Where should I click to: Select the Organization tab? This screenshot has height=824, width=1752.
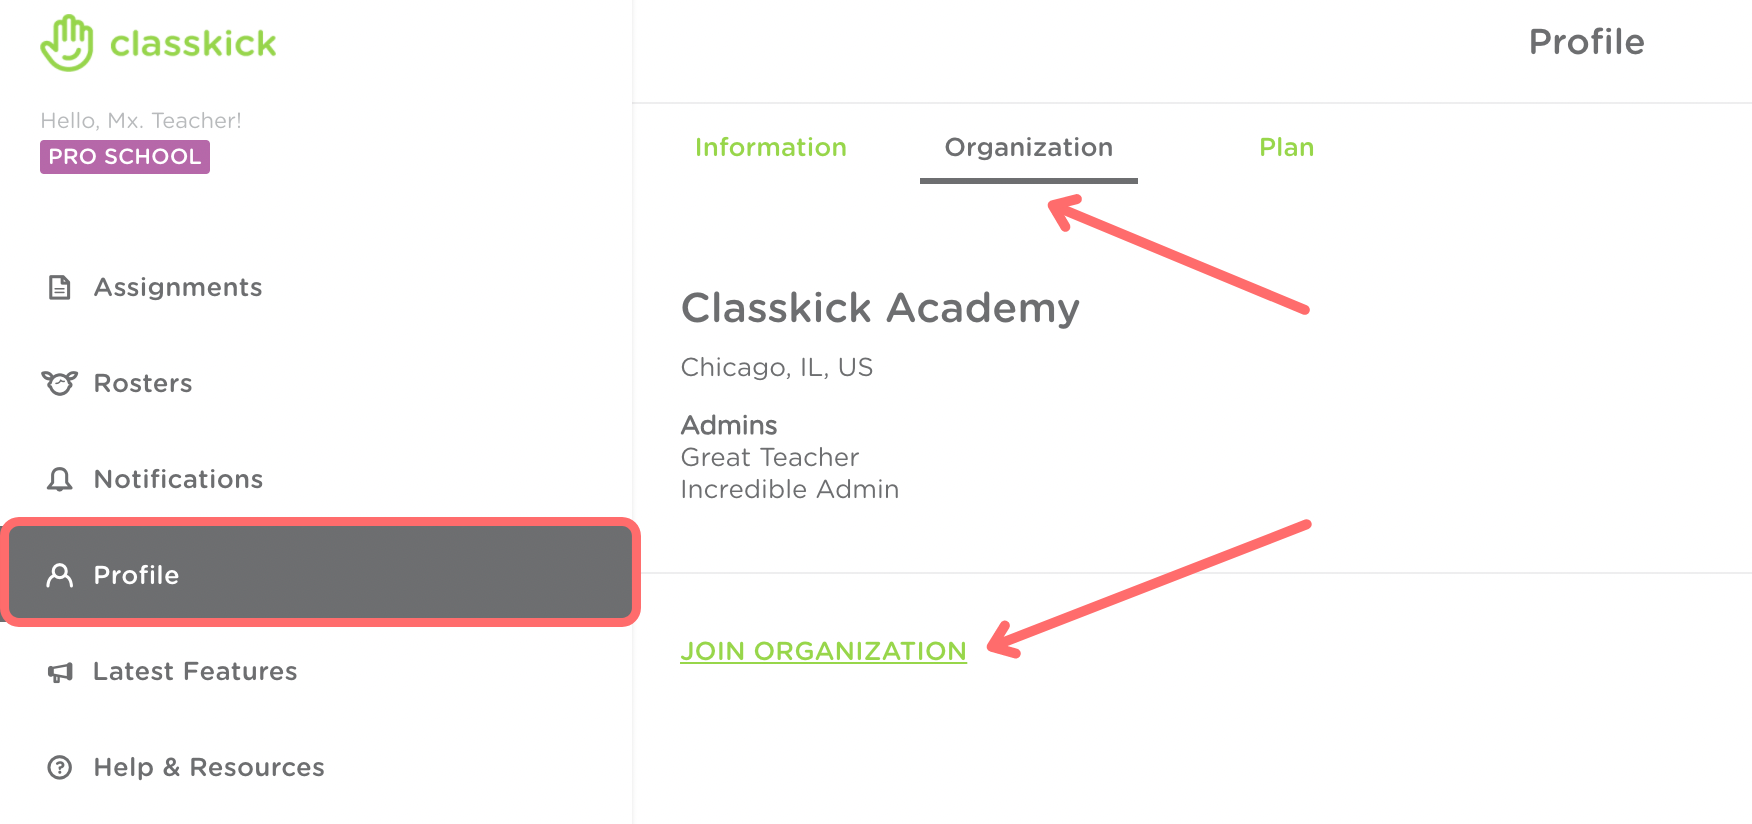(1028, 147)
